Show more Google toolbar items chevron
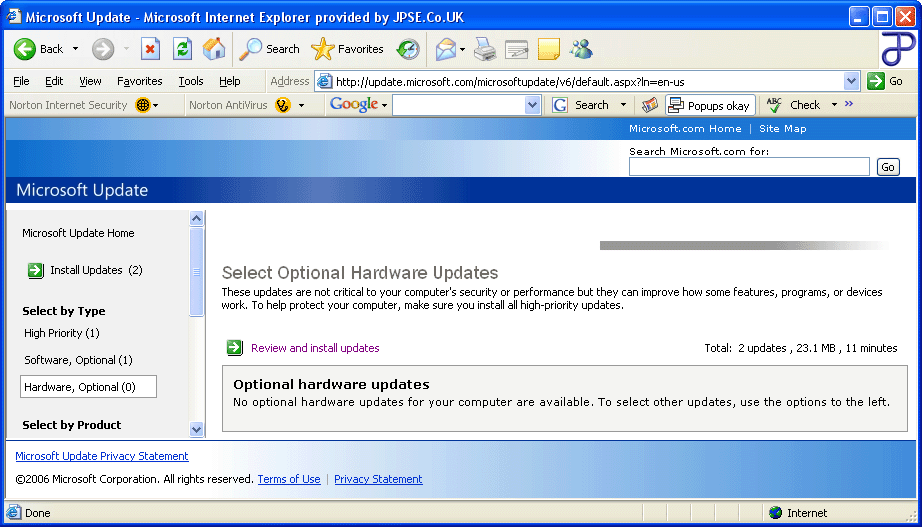This screenshot has width=922, height=527. (848, 104)
